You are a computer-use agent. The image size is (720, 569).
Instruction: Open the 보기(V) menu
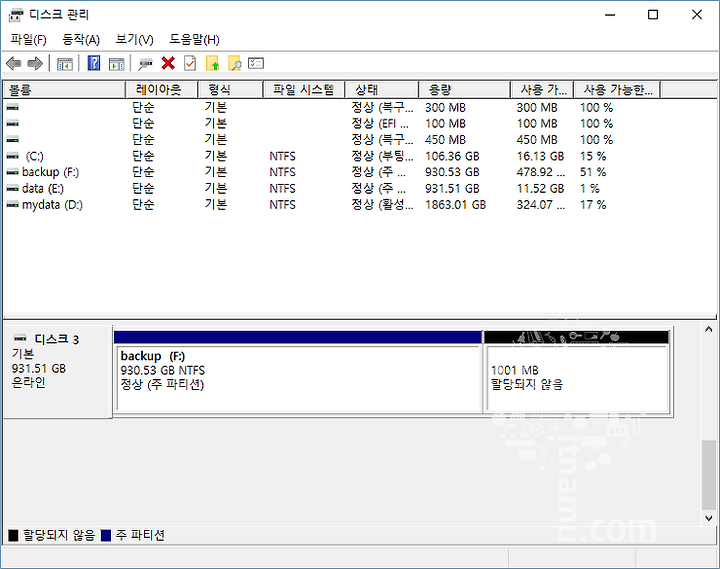[134, 39]
